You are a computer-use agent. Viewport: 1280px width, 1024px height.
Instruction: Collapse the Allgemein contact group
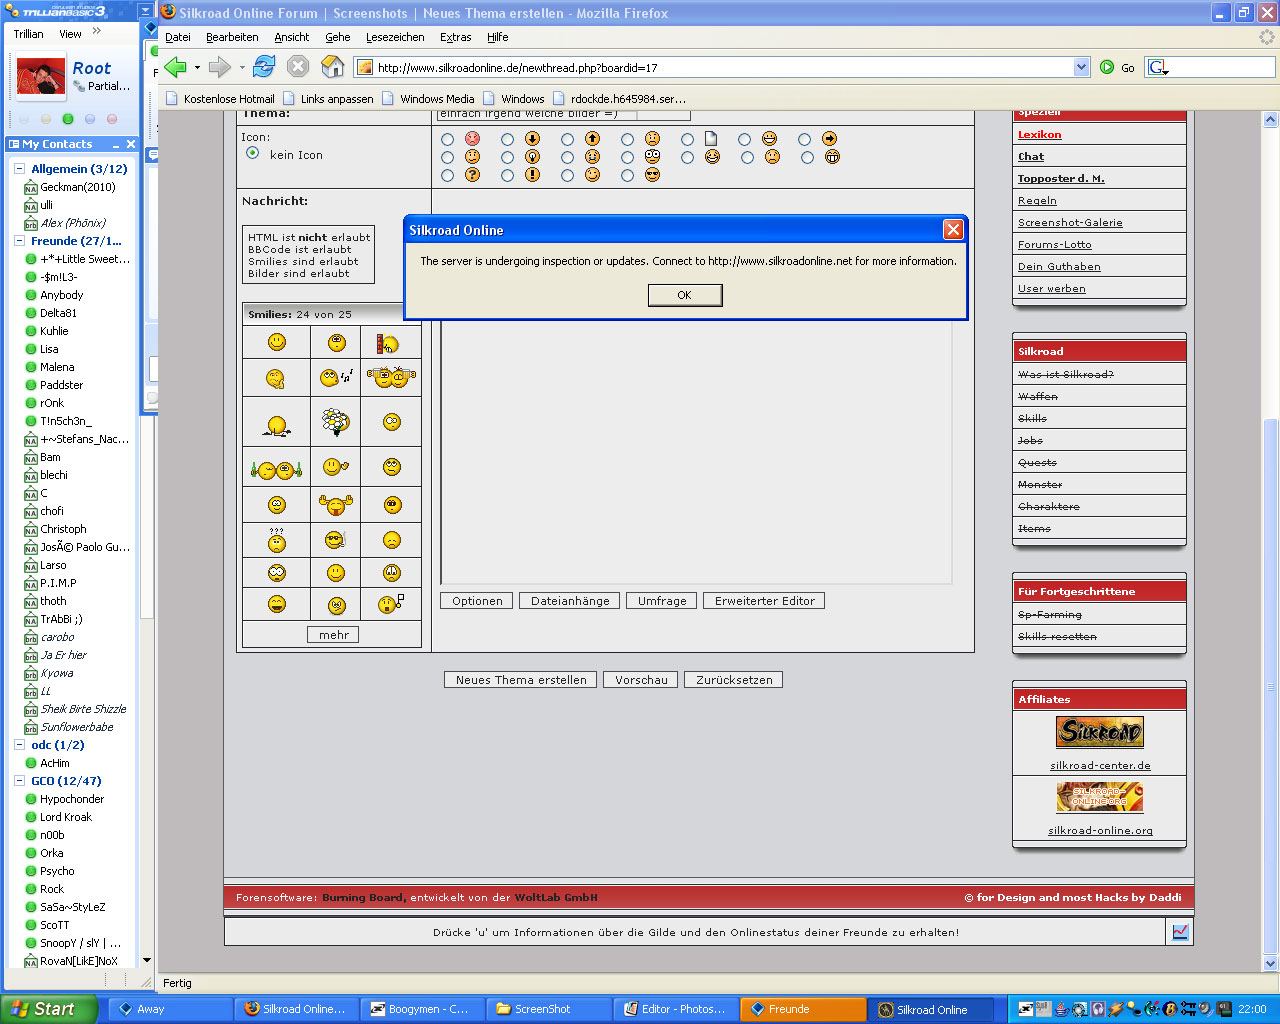(x=19, y=169)
